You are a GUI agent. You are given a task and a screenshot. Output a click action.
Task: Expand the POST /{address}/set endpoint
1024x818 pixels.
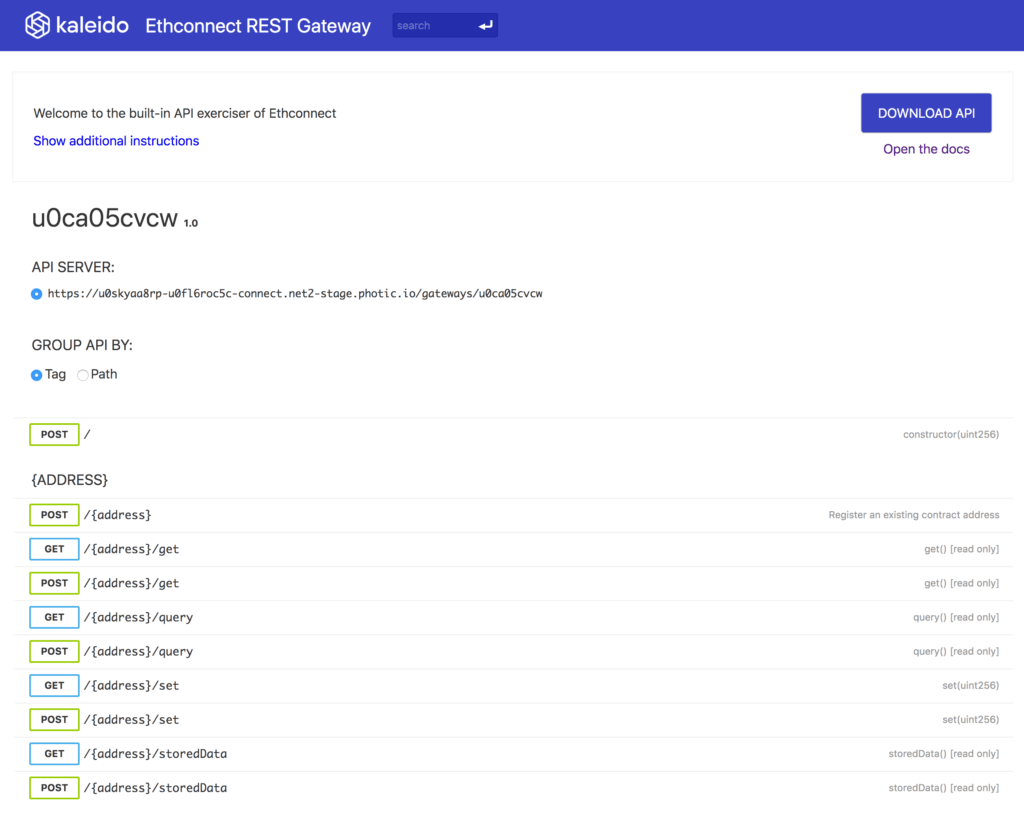point(513,719)
